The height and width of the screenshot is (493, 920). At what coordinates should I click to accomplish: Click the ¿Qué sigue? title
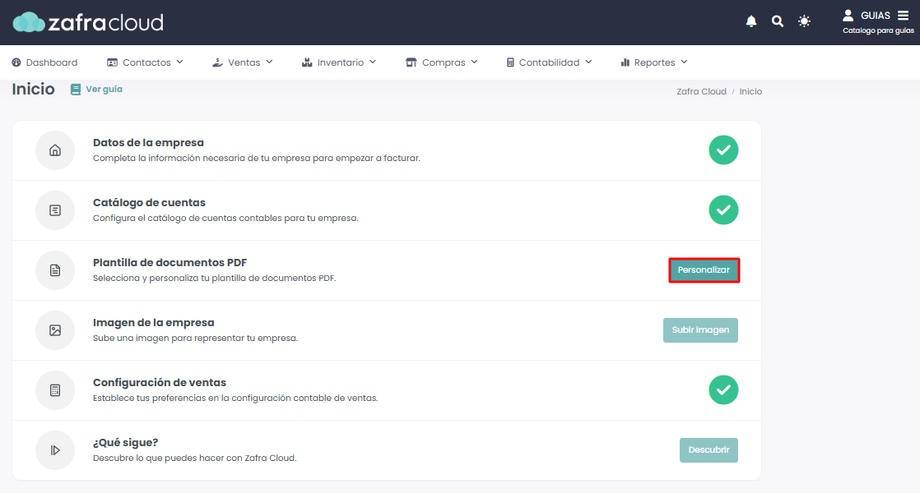coord(126,443)
